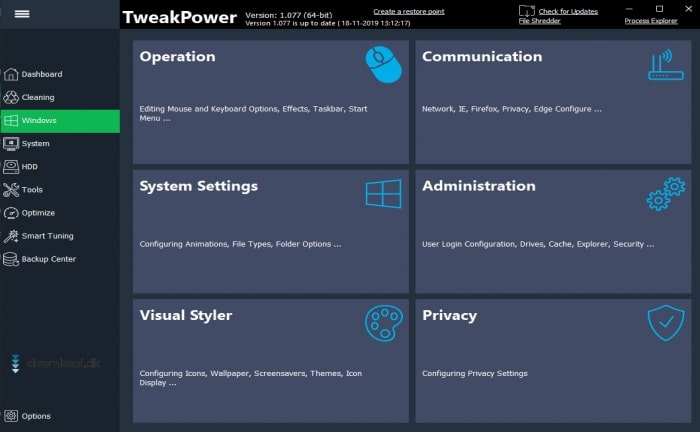Open Process Explorer link
This screenshot has height=432, width=700.
point(651,21)
